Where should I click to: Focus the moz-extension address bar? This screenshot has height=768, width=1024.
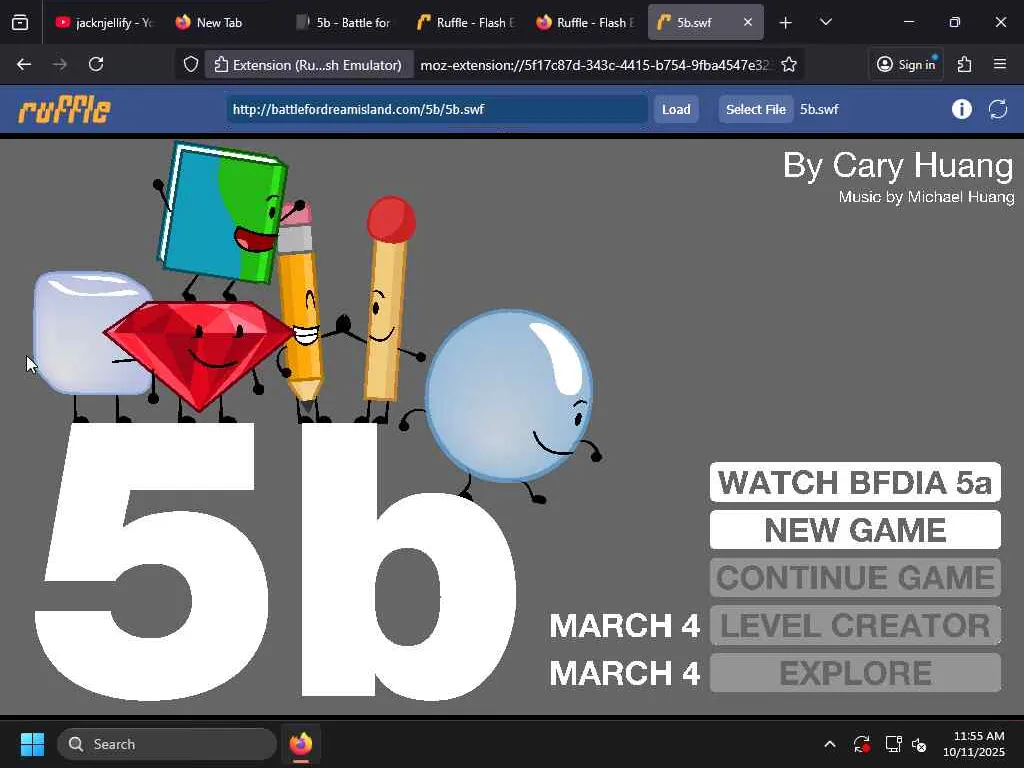594,65
